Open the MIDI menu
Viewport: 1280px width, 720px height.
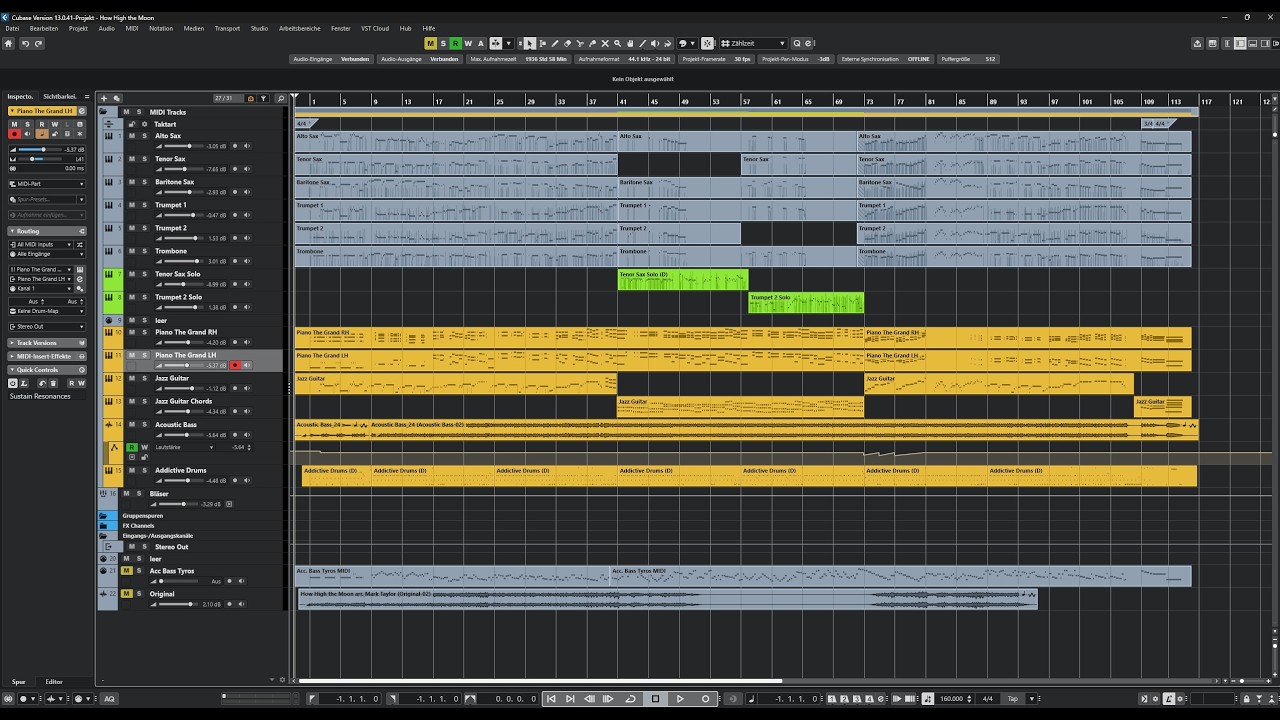tap(132, 28)
